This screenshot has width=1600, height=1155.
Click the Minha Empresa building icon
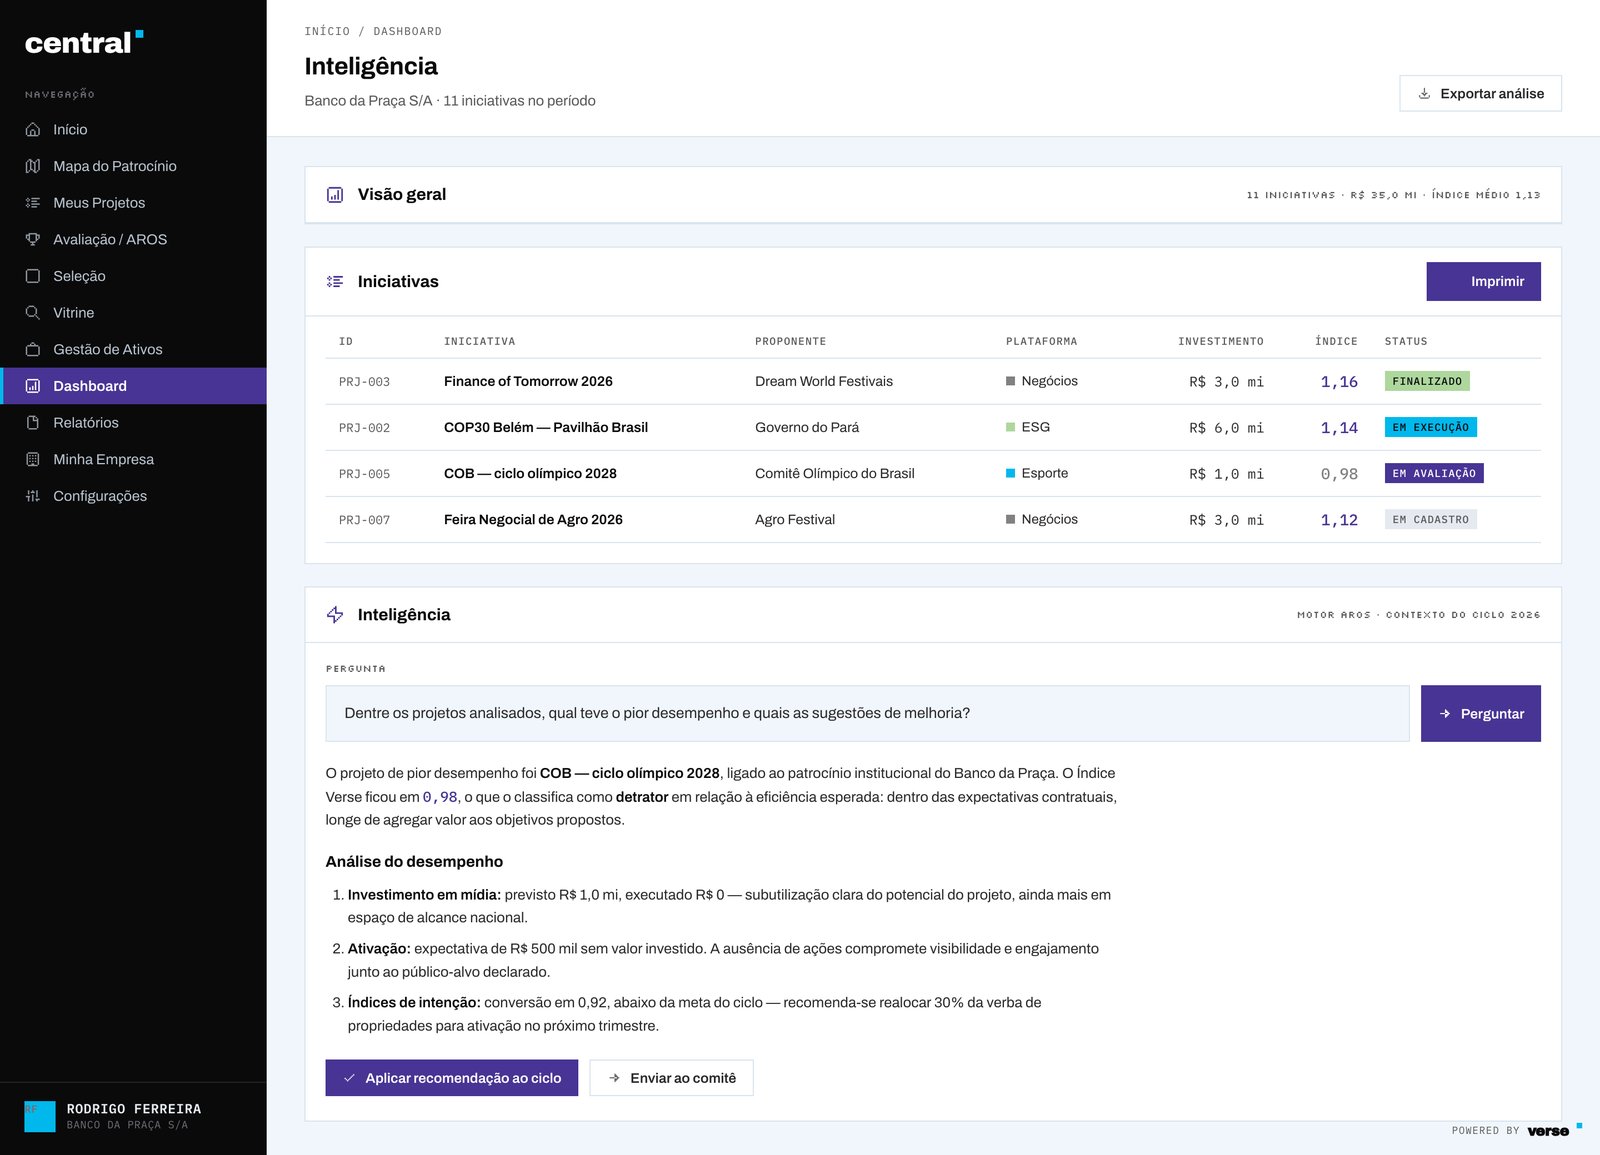click(x=33, y=460)
